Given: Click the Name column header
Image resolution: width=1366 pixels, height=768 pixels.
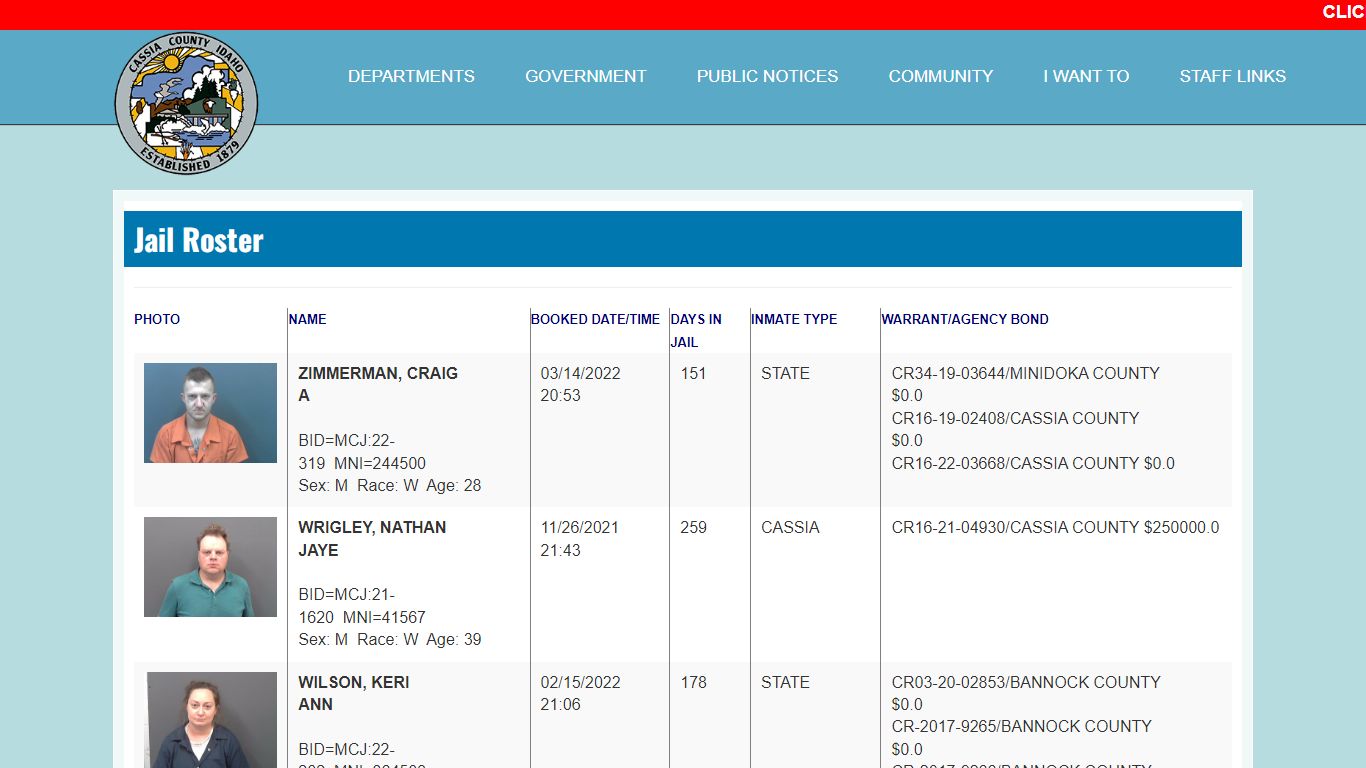Looking at the screenshot, I should pyautogui.click(x=308, y=319).
